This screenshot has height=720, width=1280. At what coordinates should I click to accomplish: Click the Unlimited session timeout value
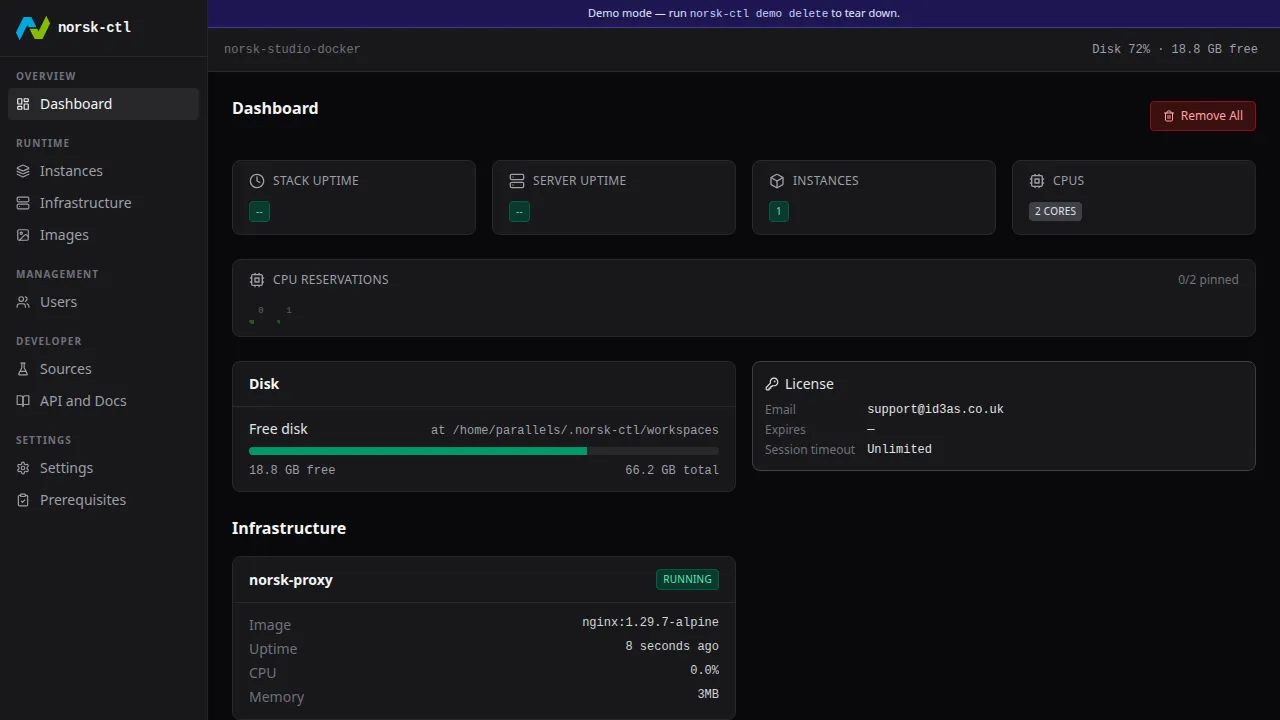click(899, 450)
